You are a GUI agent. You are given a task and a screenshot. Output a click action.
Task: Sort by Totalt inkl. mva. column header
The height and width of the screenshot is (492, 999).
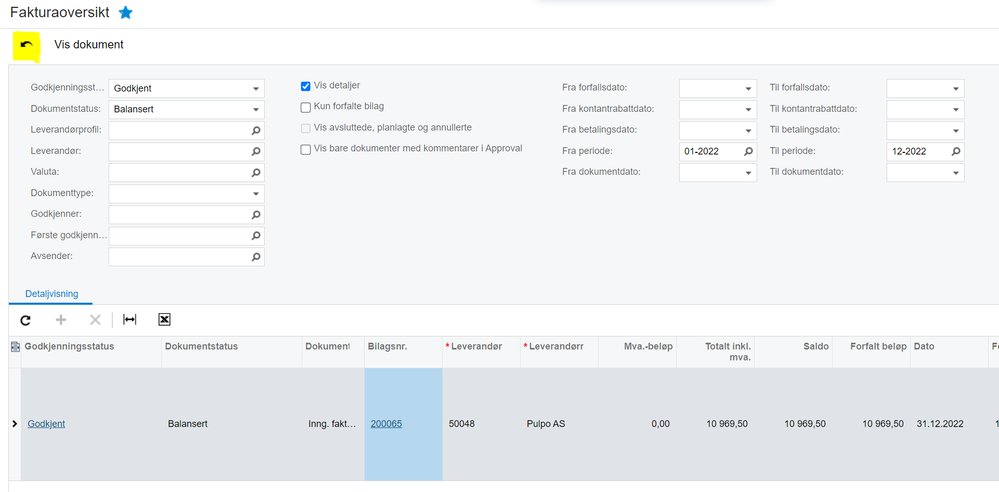[715, 352]
